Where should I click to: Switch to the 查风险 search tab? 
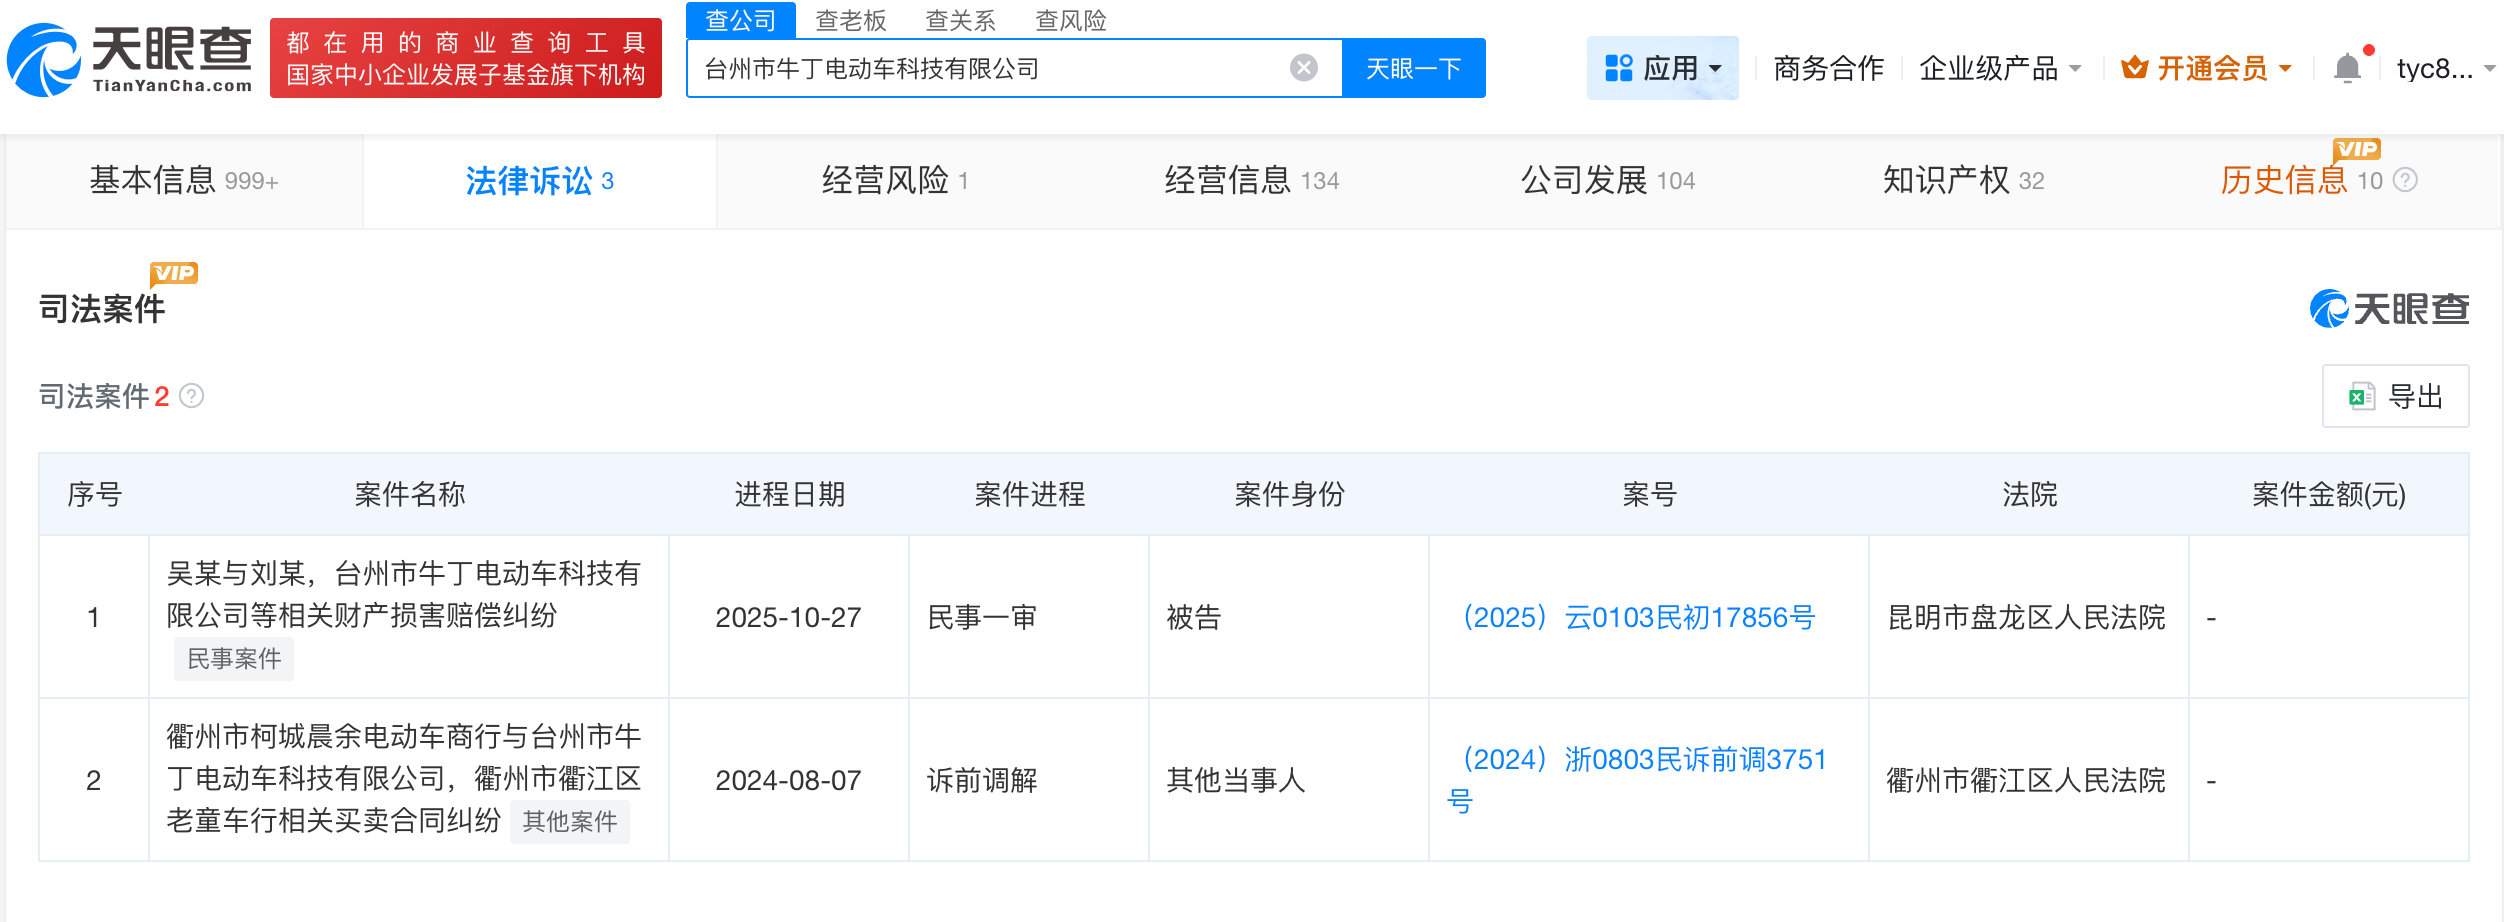1071,20
